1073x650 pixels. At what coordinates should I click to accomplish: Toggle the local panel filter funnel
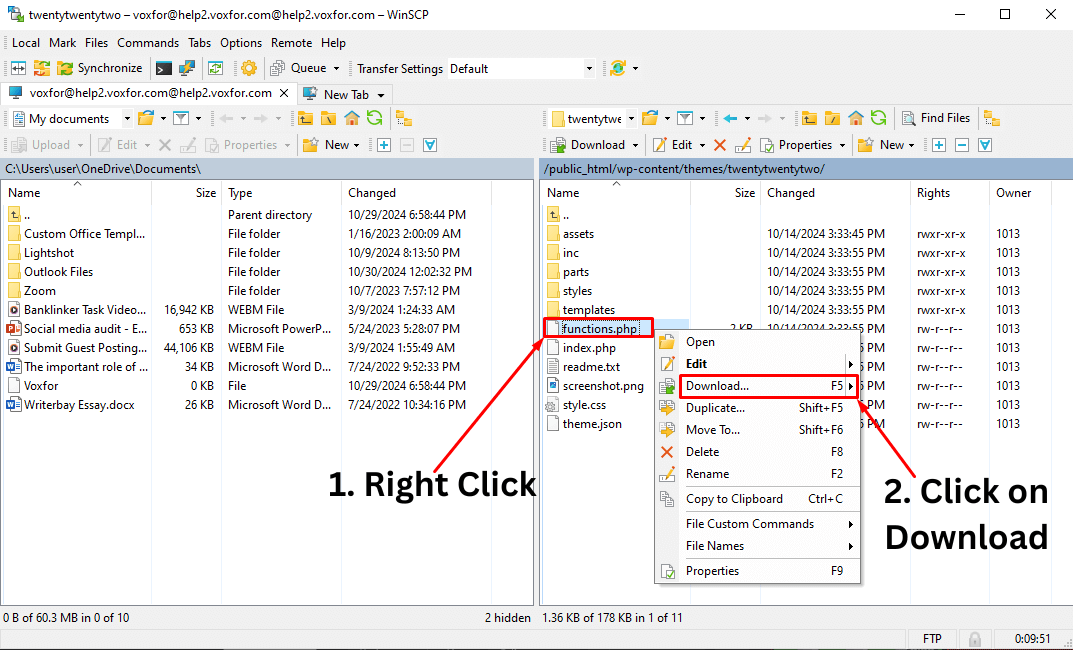pyautogui.click(x=180, y=118)
